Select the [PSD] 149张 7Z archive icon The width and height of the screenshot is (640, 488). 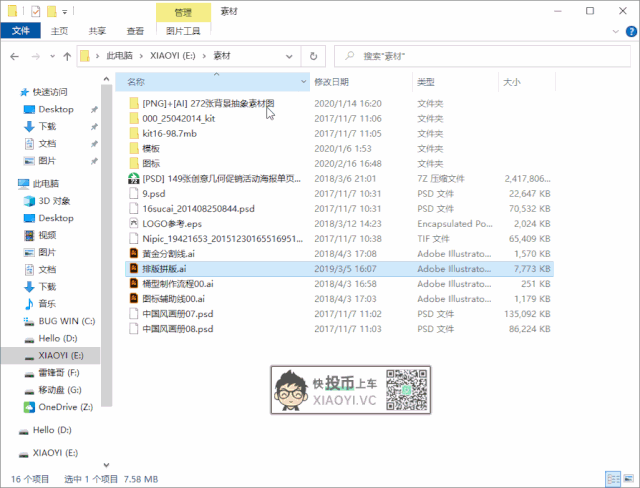[134, 178]
